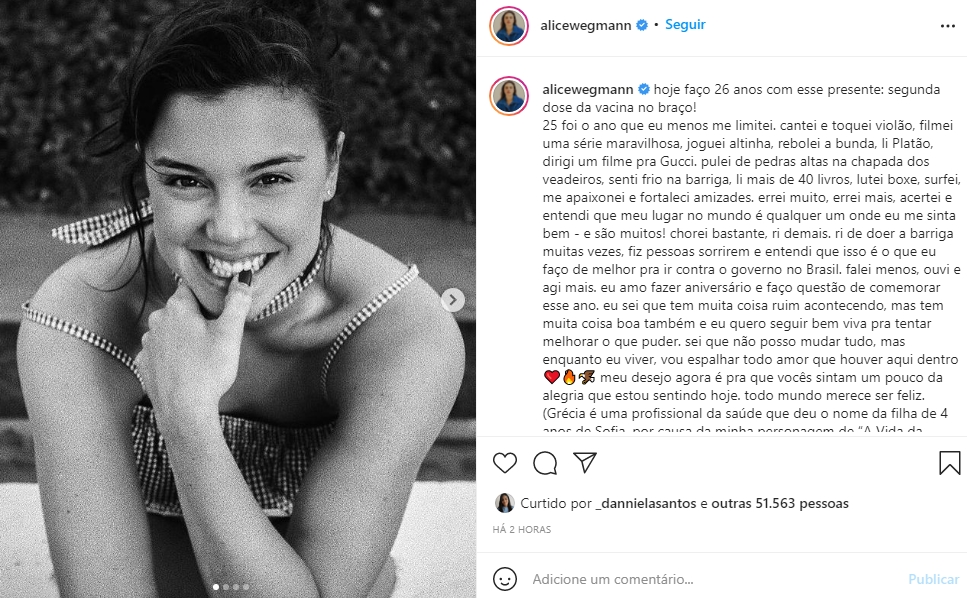
Task: Open more options three-dots menu
Action: pyautogui.click(x=948, y=25)
